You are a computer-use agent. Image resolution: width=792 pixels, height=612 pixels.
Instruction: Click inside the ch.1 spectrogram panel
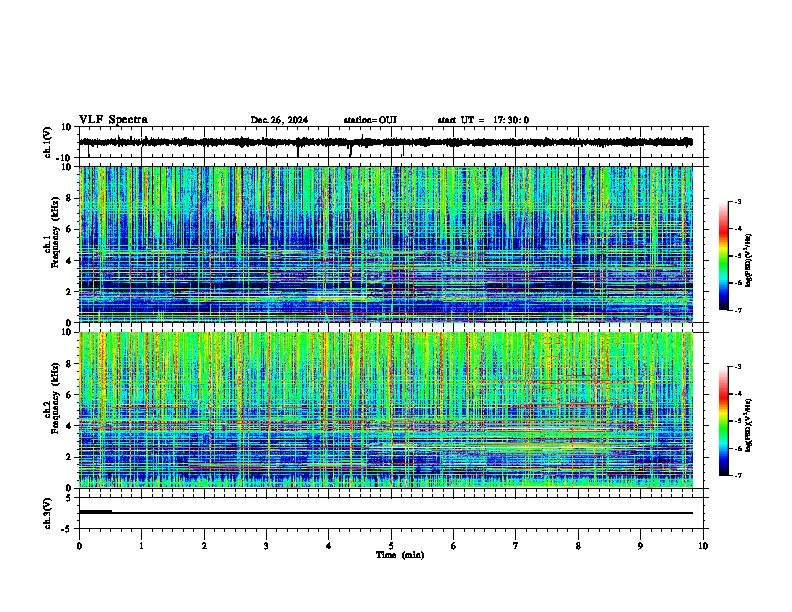click(385, 244)
